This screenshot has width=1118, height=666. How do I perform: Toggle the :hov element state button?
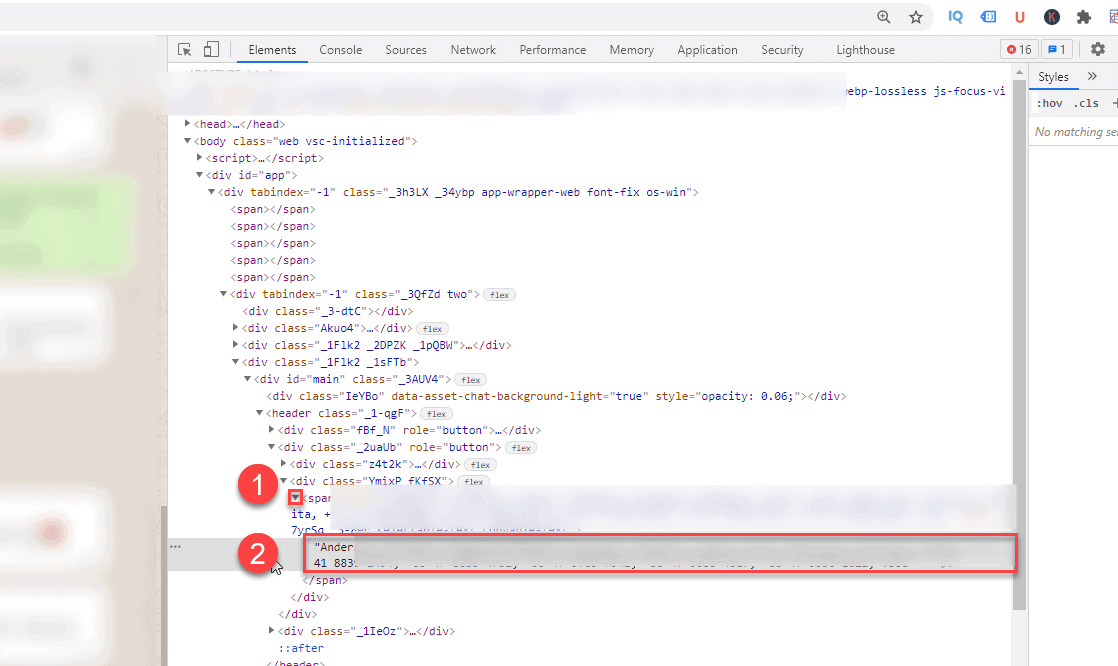(x=1050, y=103)
